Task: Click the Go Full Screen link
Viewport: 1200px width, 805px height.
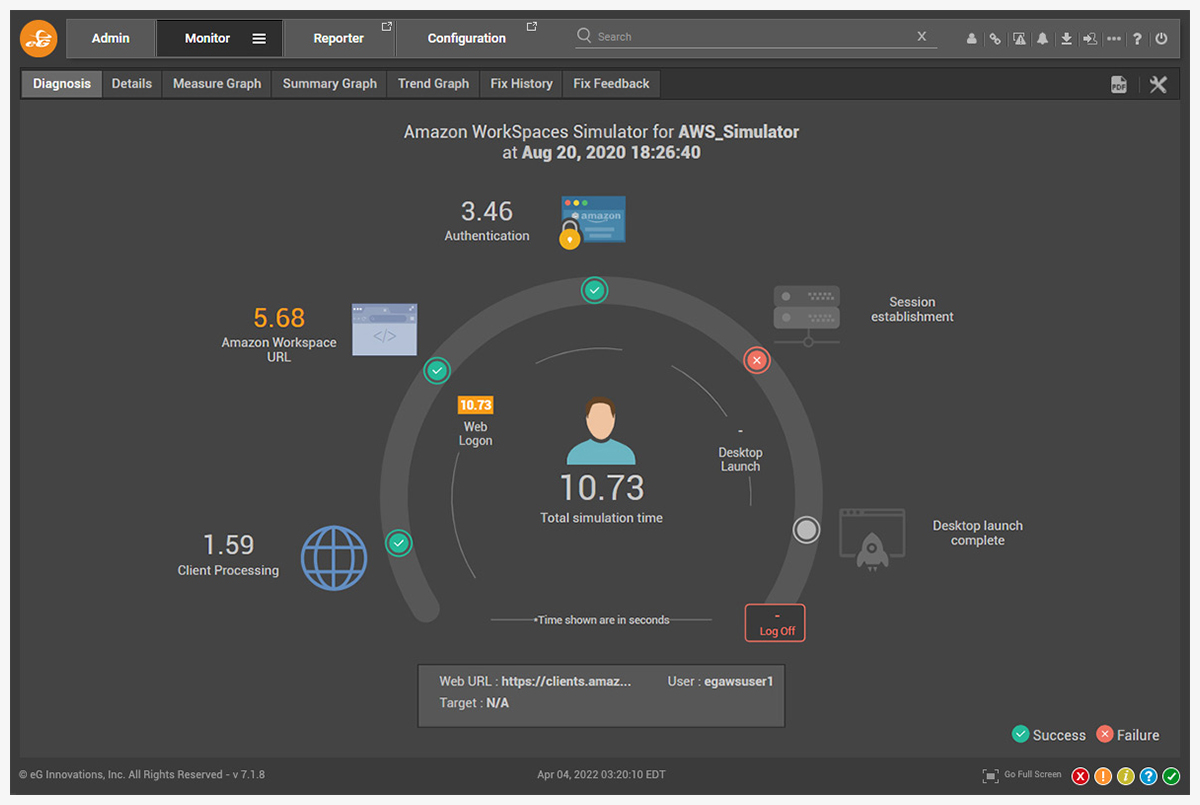Action: (1033, 775)
